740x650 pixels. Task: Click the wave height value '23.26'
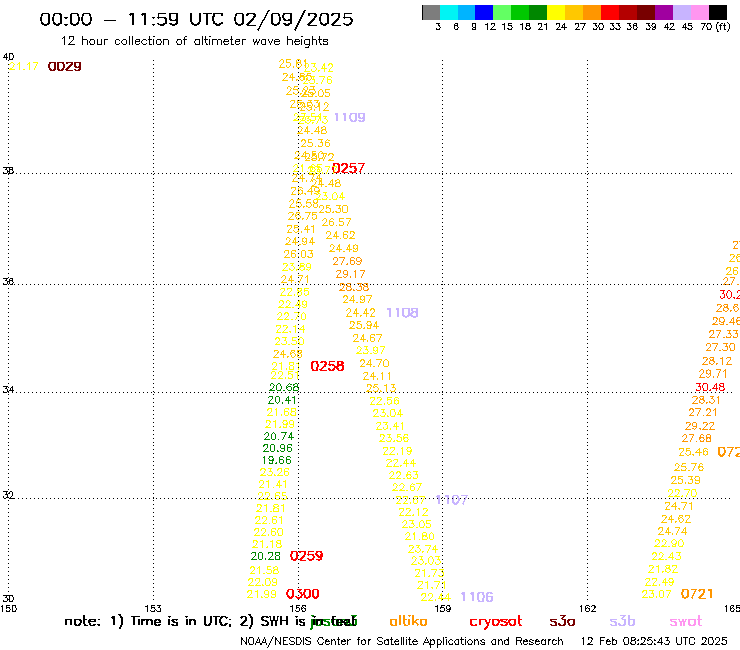pos(275,472)
